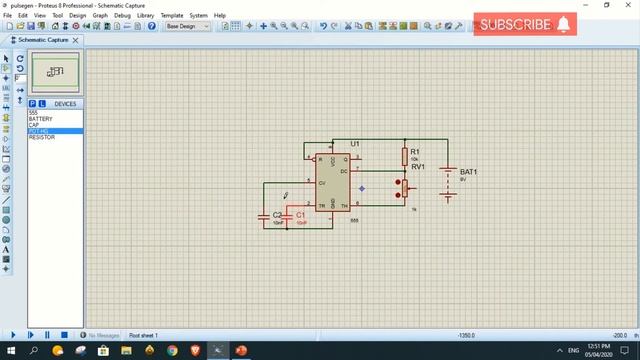Click the wrench property tool icon
The height and width of the screenshot is (360, 640).
click(x=459, y=26)
